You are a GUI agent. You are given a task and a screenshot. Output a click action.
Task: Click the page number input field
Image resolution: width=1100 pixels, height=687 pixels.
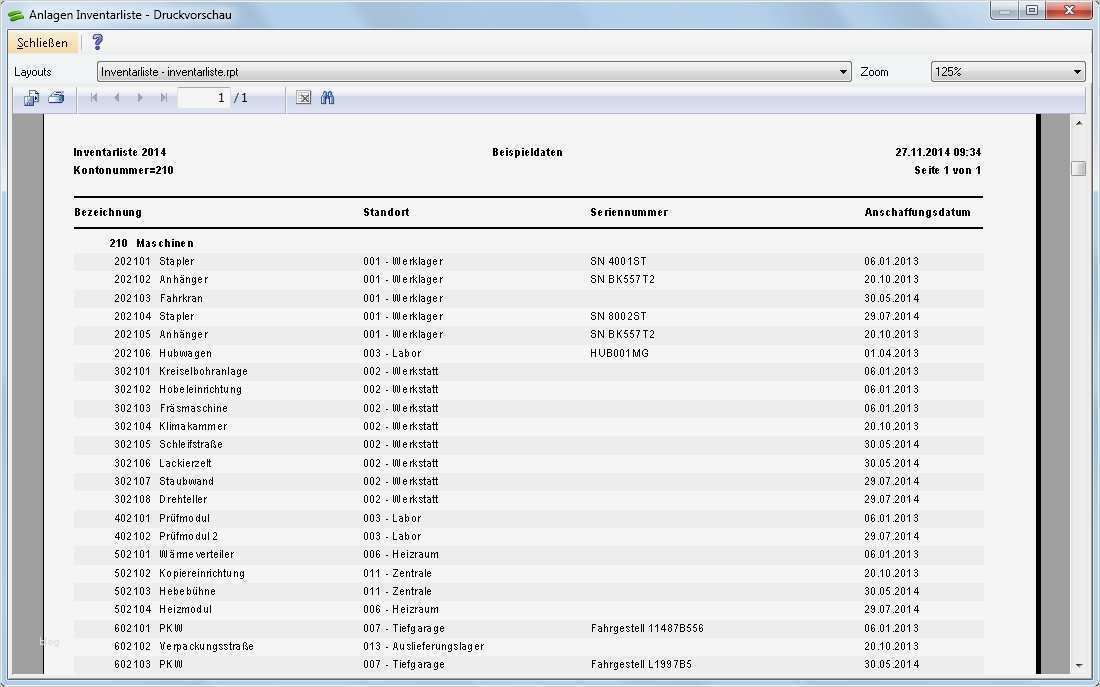(x=203, y=98)
